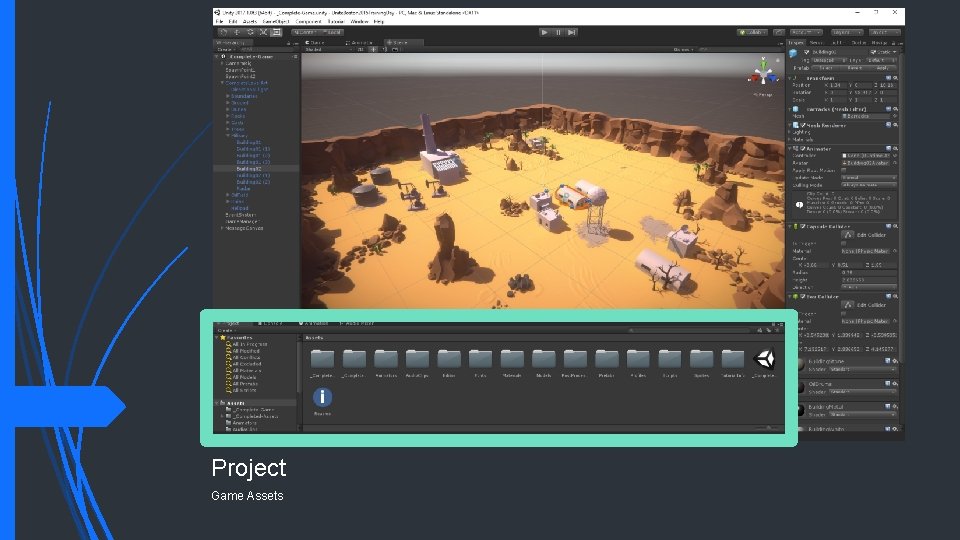Select the Move tool in toolbar
Viewport: 960px width, 540px height.
click(237, 32)
